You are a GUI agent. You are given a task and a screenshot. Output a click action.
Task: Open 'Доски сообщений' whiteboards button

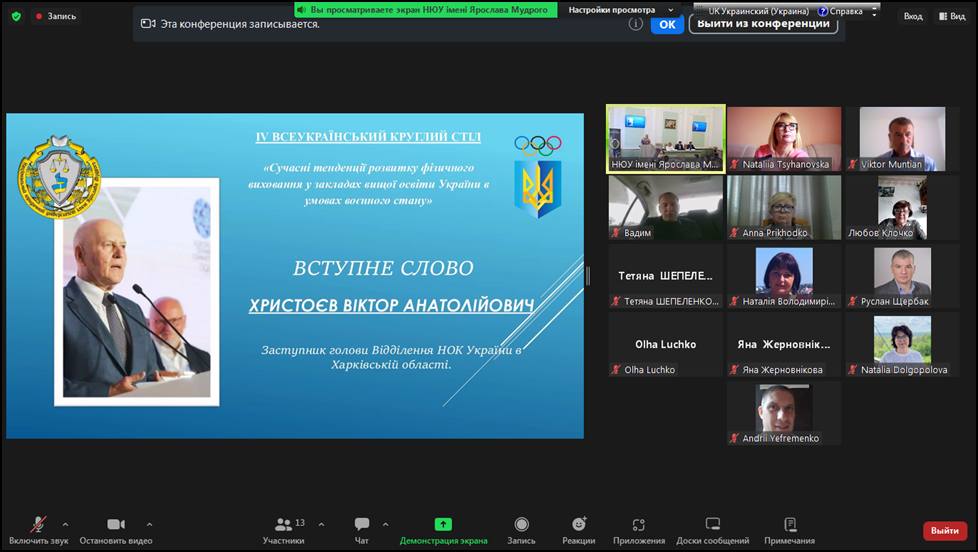pyautogui.click(x=713, y=531)
